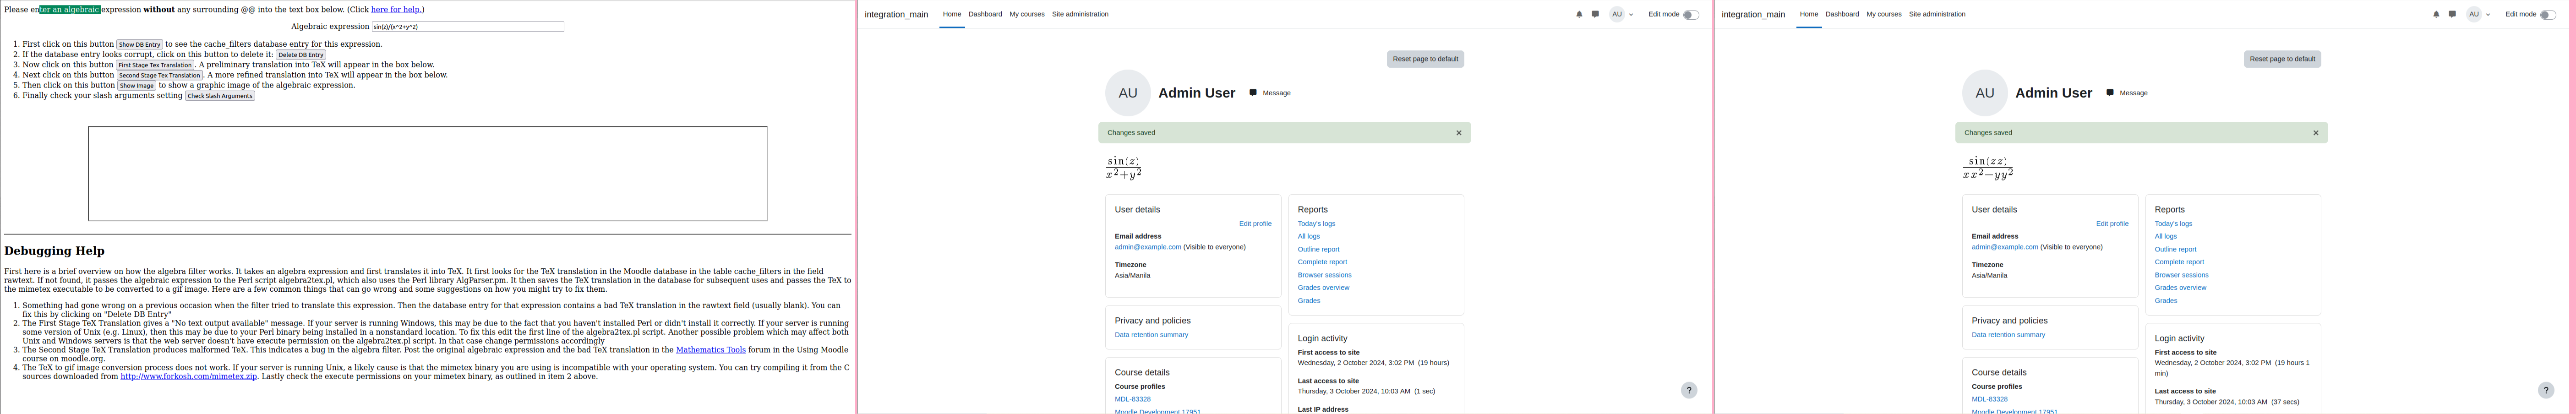
Task: Open Dashboard in right Moodle window
Action: pyautogui.click(x=1842, y=15)
